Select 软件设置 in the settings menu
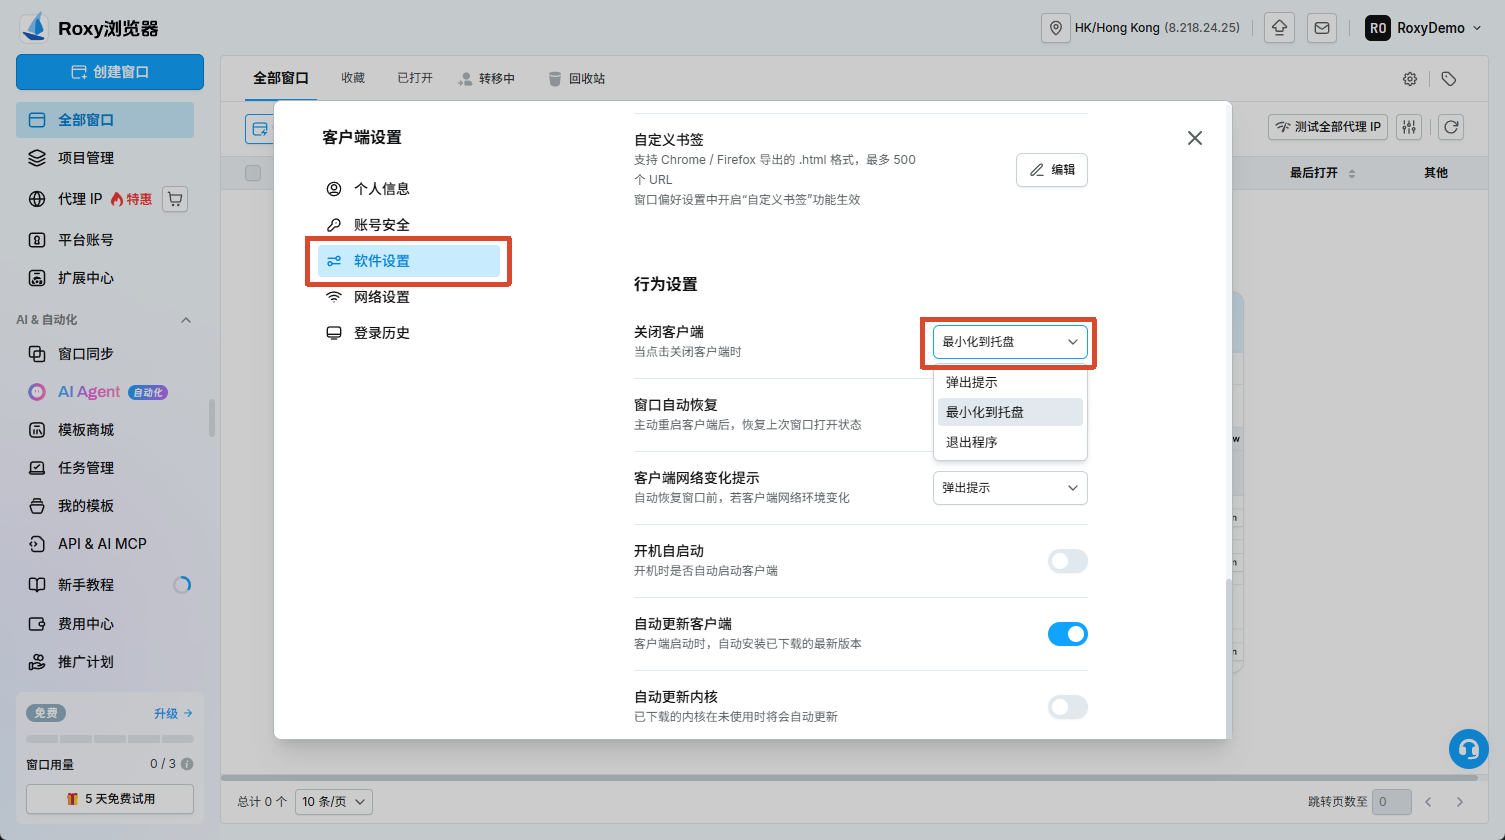Viewport: 1505px width, 840px height. point(408,261)
